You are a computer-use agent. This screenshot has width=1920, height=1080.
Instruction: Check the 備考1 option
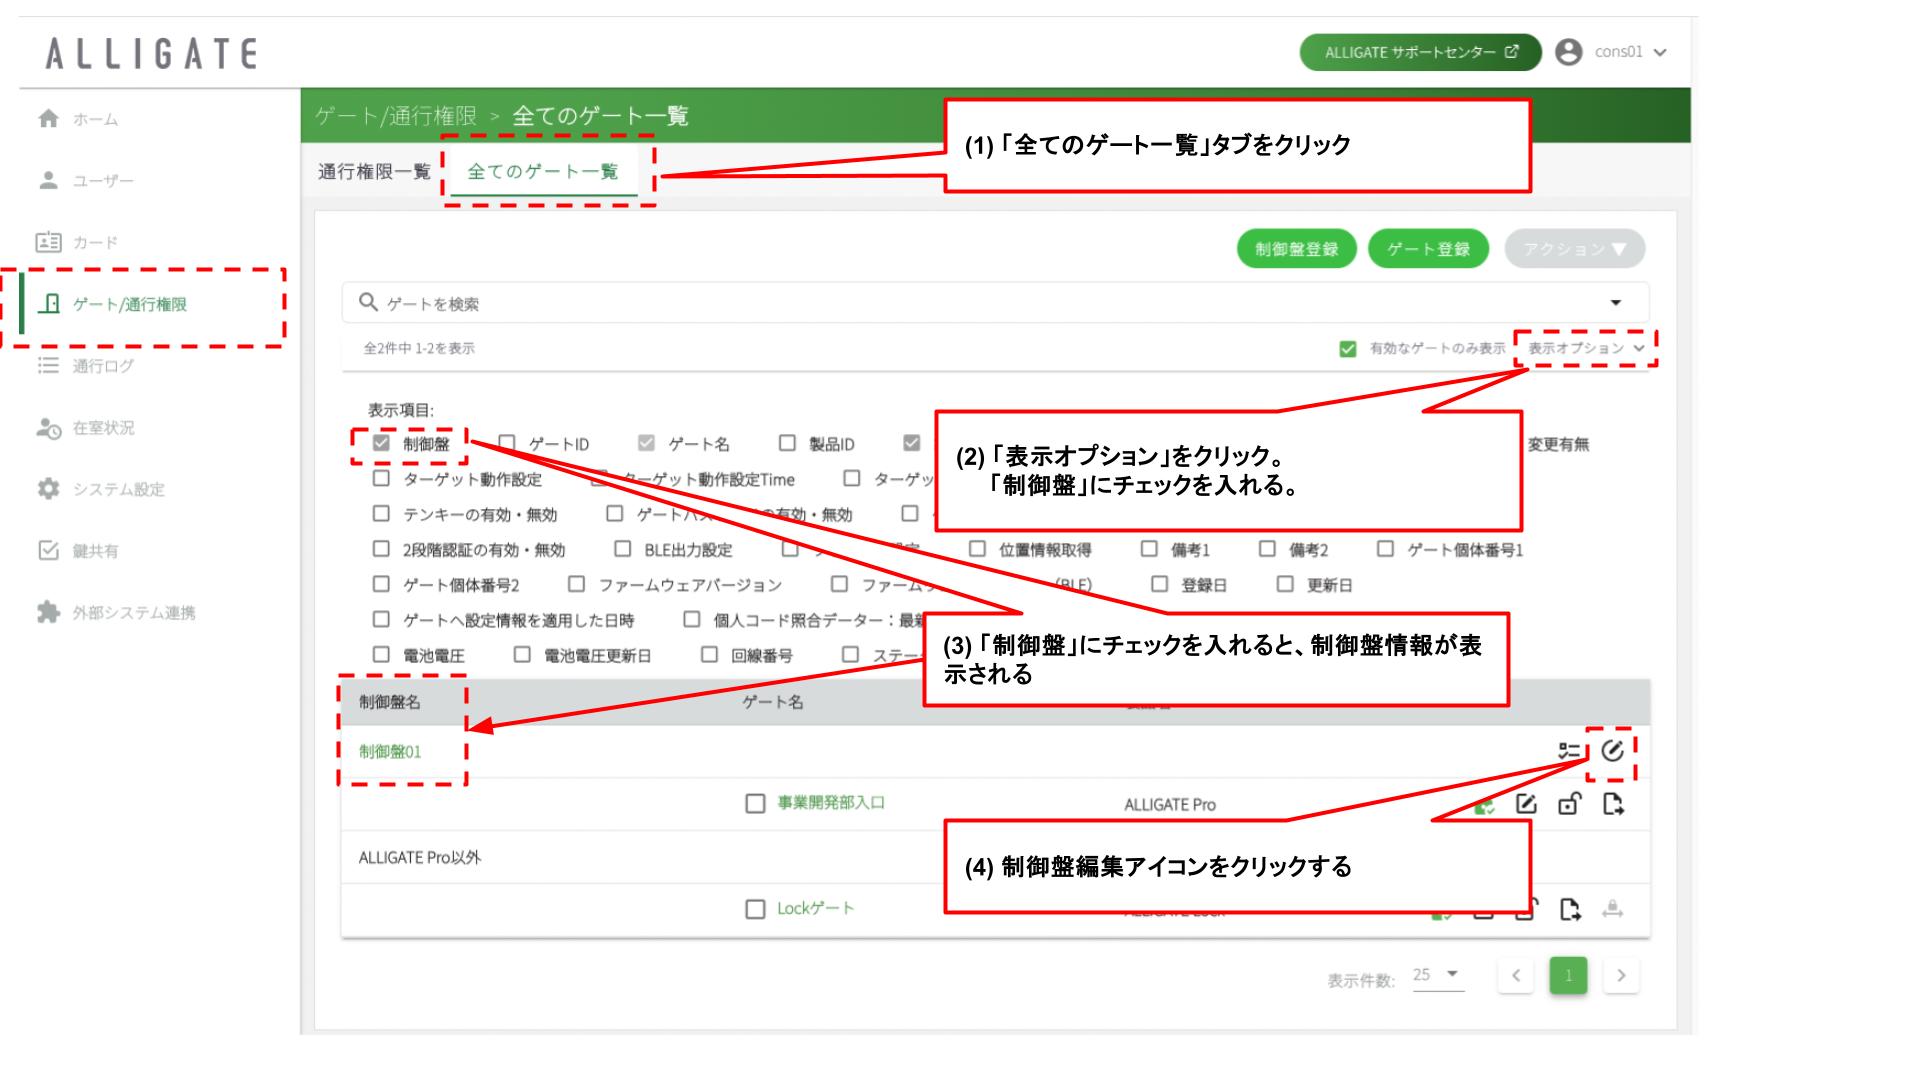pyautogui.click(x=1150, y=549)
